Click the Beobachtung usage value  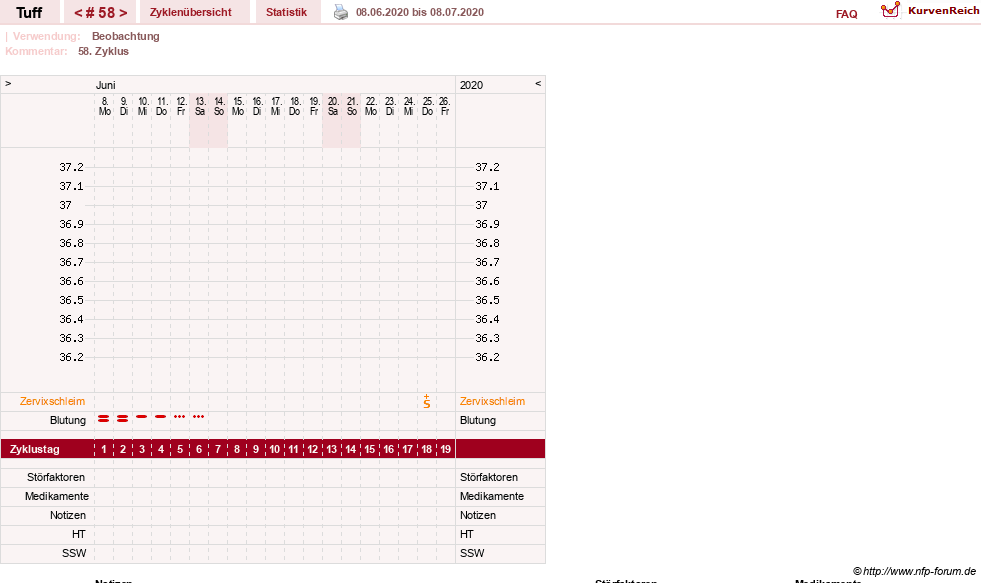(126, 36)
